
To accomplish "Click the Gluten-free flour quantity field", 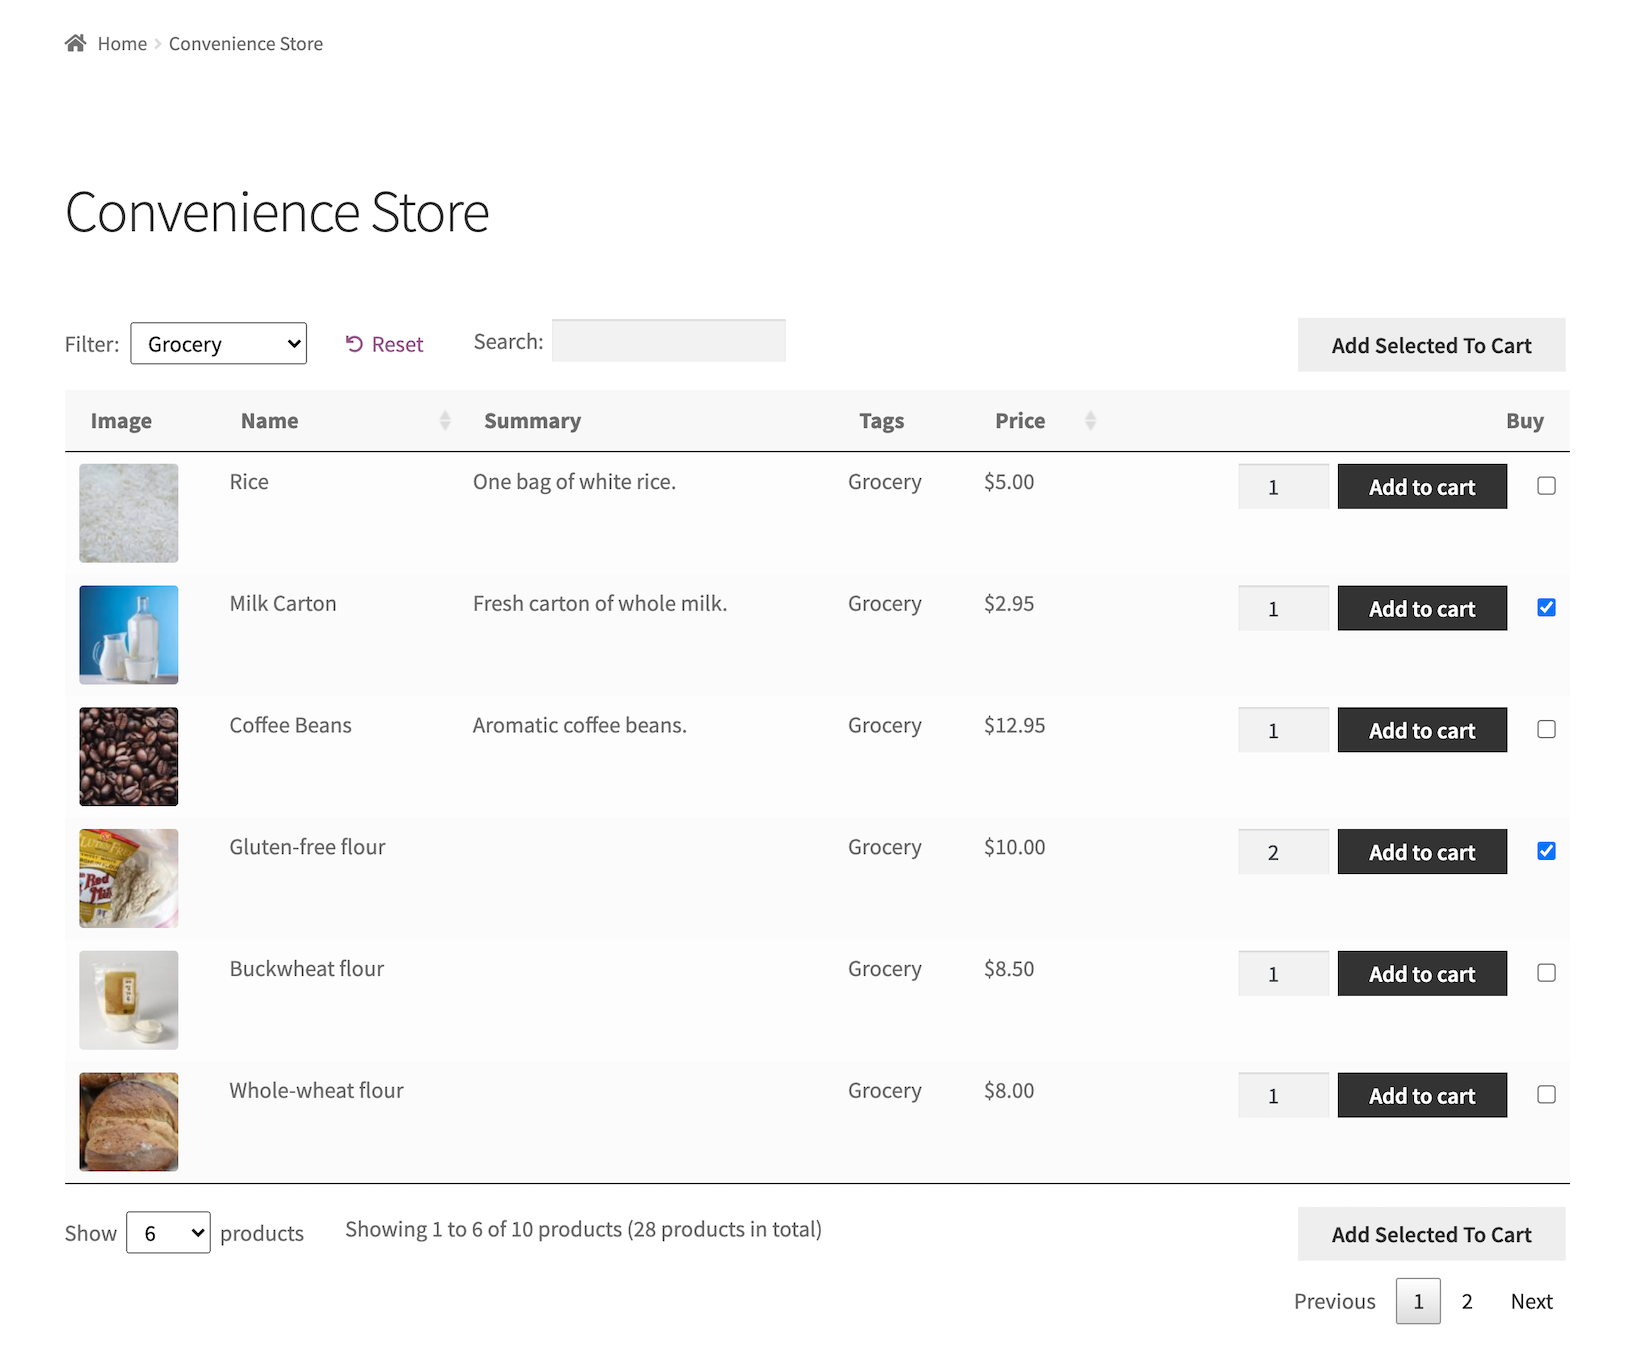I will 1282,852.
